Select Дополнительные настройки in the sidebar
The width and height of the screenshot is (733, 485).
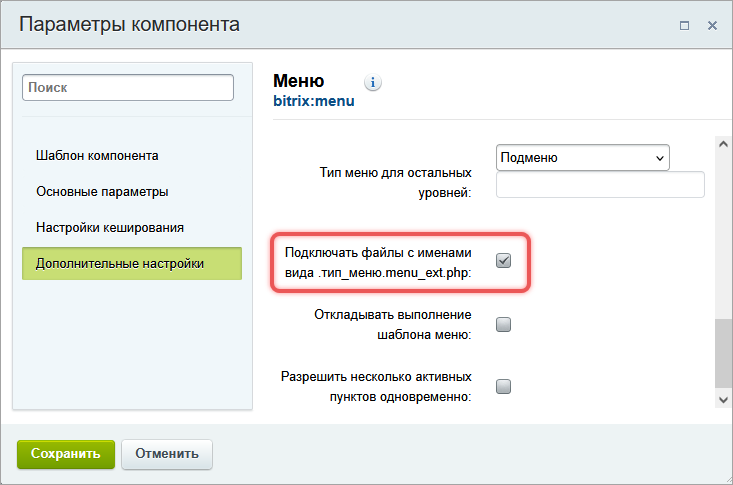click(120, 264)
